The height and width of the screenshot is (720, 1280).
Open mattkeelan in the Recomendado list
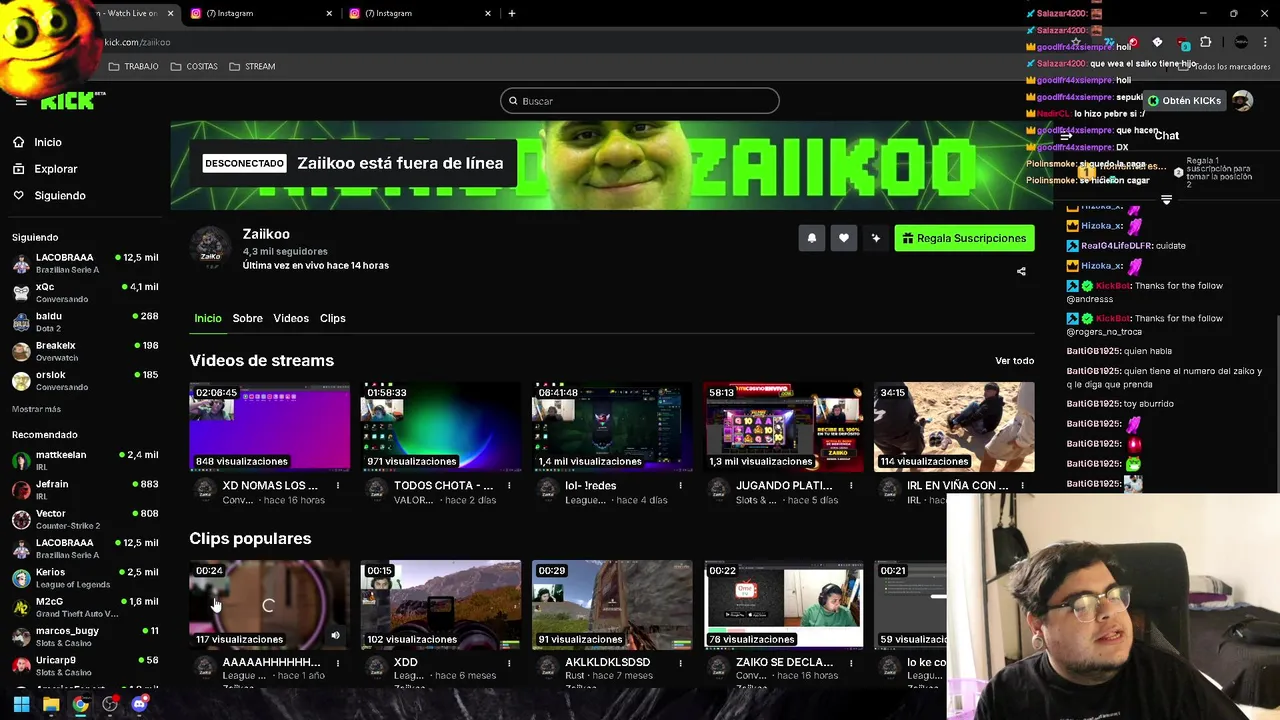(x=85, y=460)
